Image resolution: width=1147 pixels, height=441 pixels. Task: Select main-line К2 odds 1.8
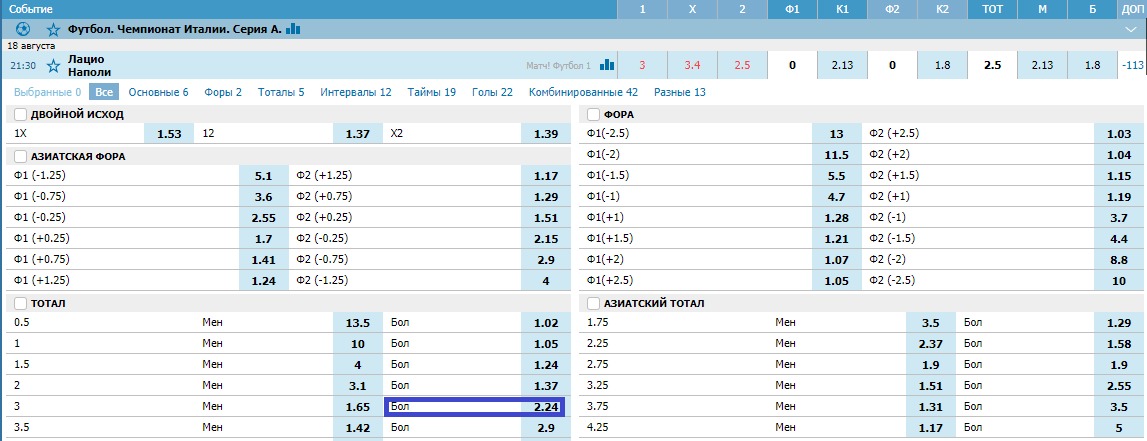tap(942, 65)
